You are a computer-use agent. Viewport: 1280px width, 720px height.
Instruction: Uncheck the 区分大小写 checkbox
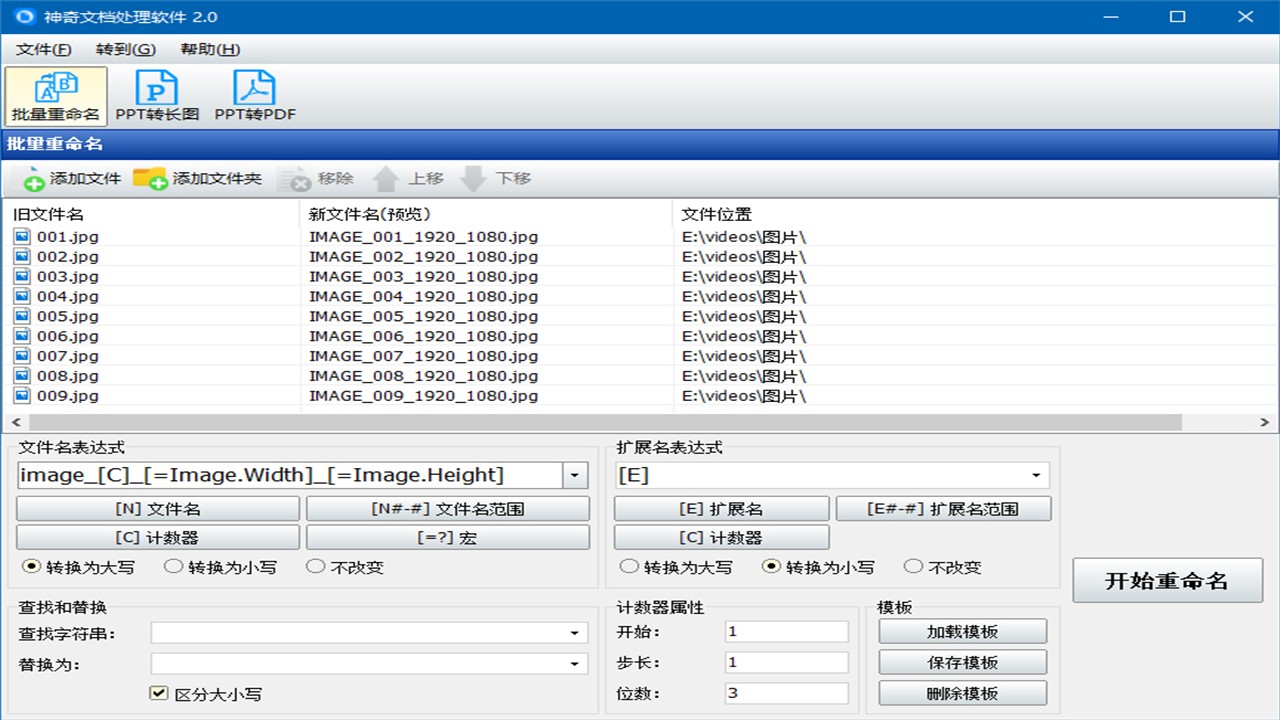[x=157, y=693]
